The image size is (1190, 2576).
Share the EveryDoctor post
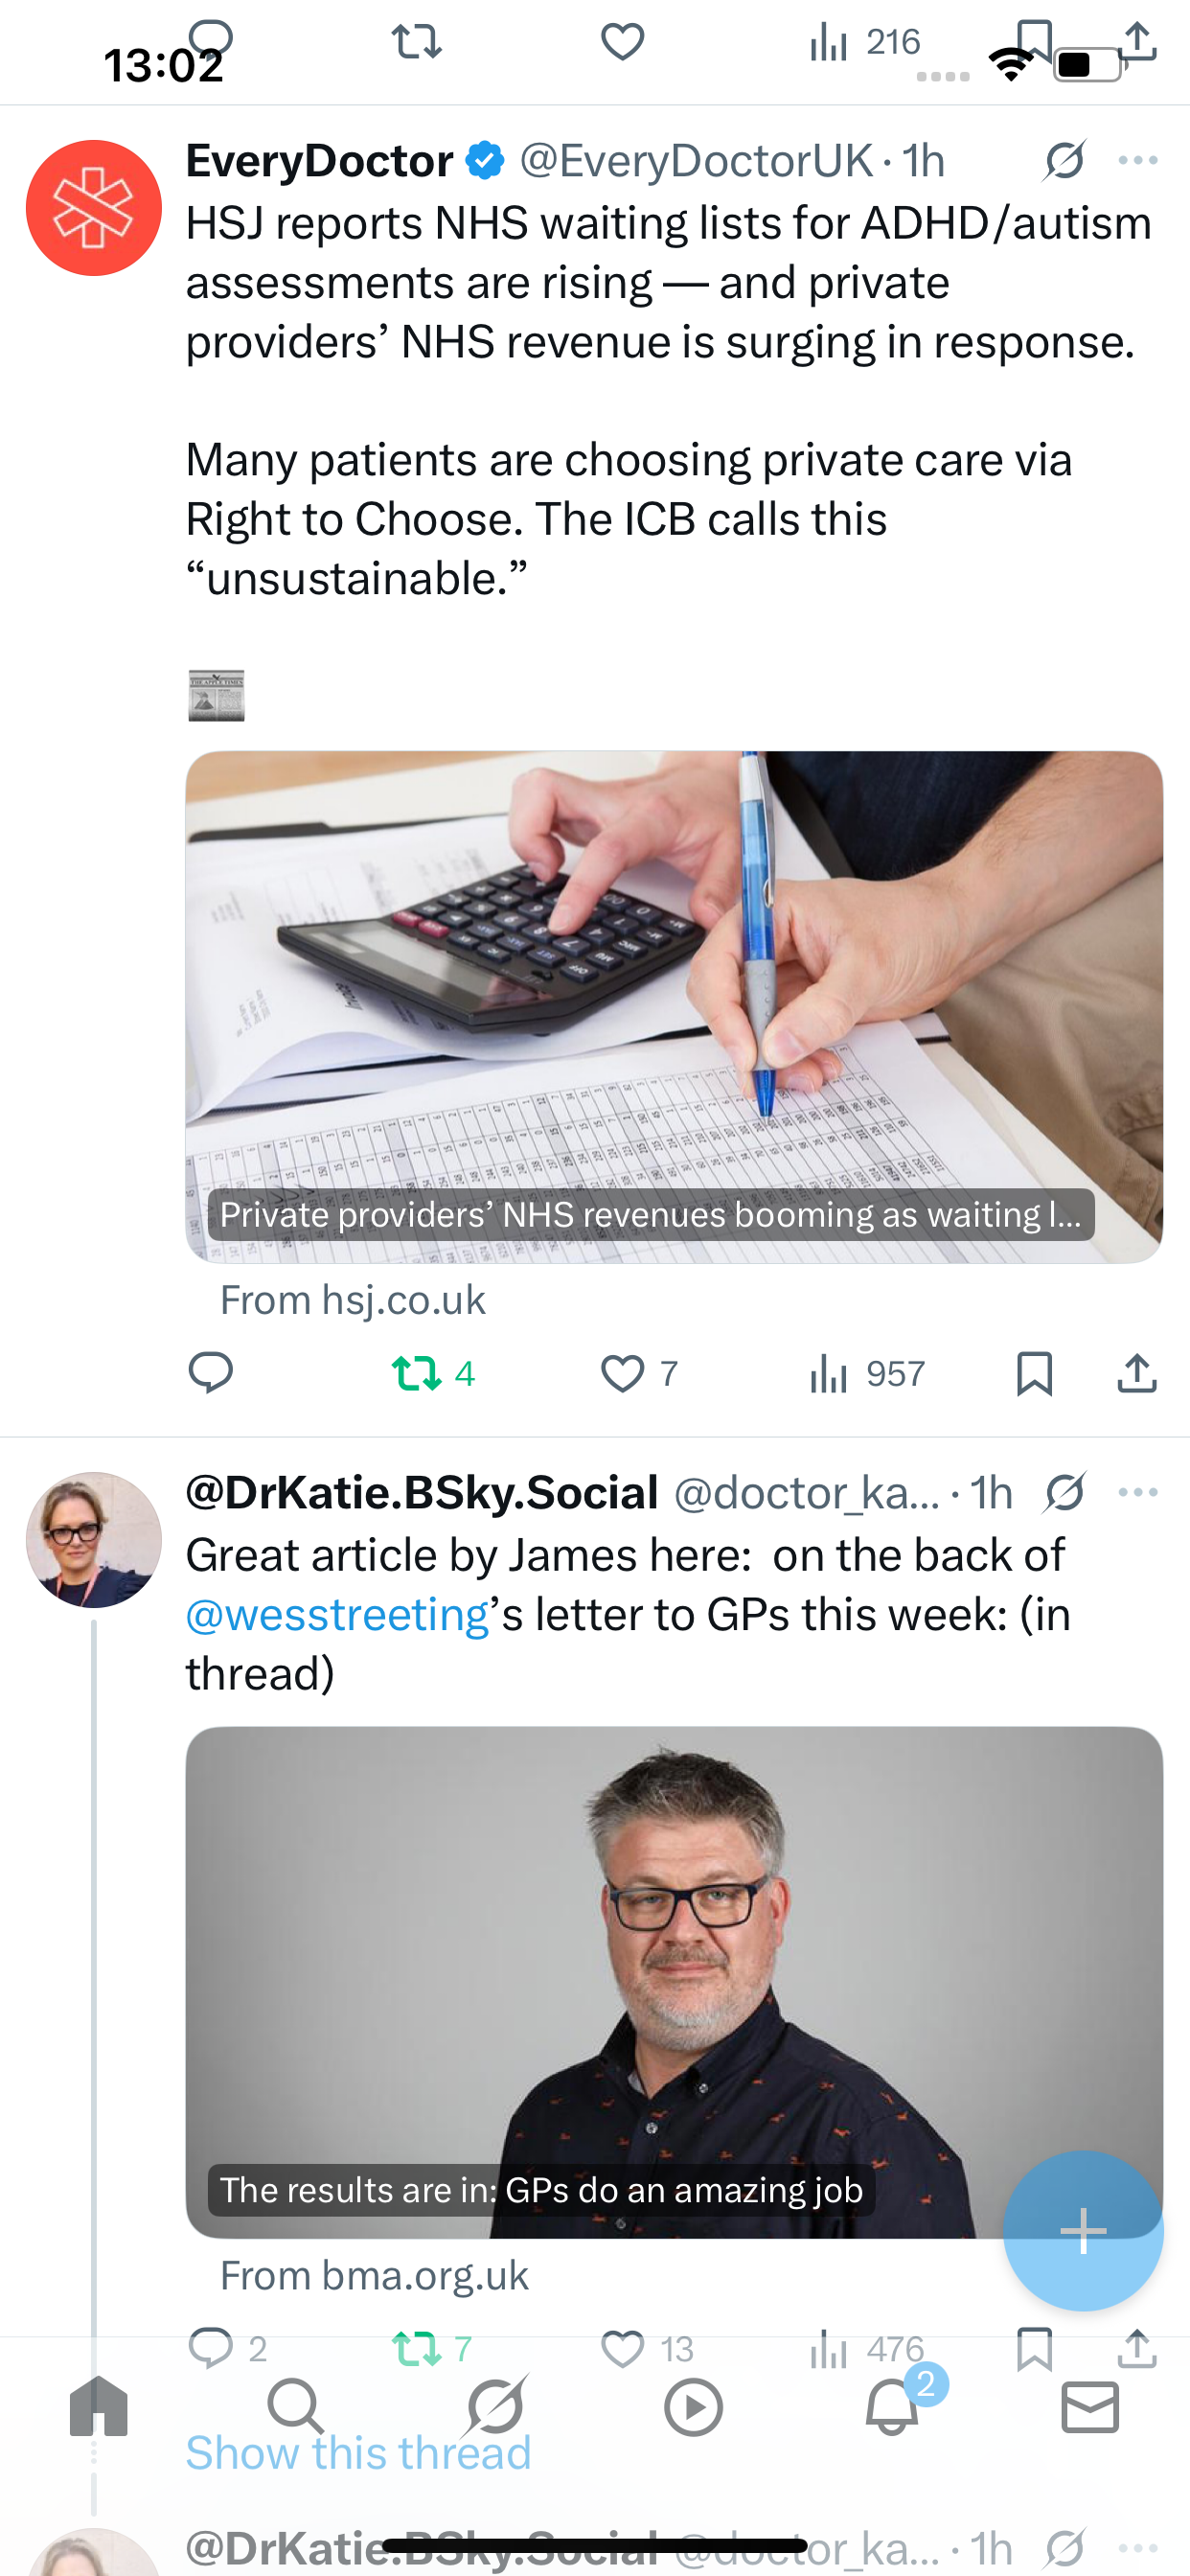coord(1137,1373)
